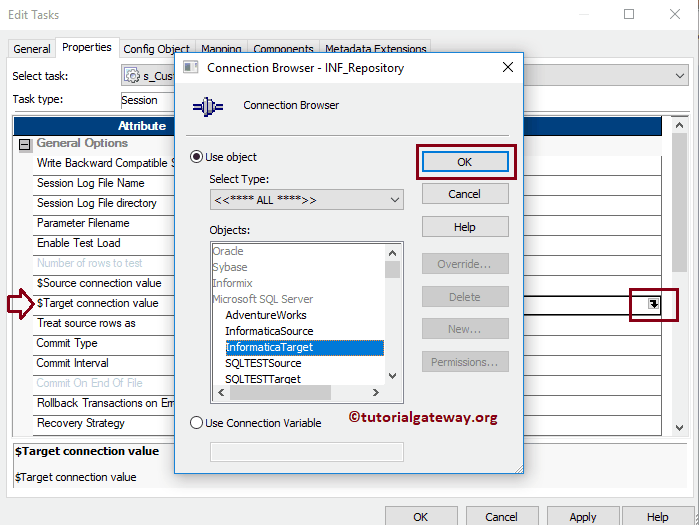The height and width of the screenshot is (525, 699).
Task: Select Rollback Transactions on Errors attribute
Action: point(103,403)
